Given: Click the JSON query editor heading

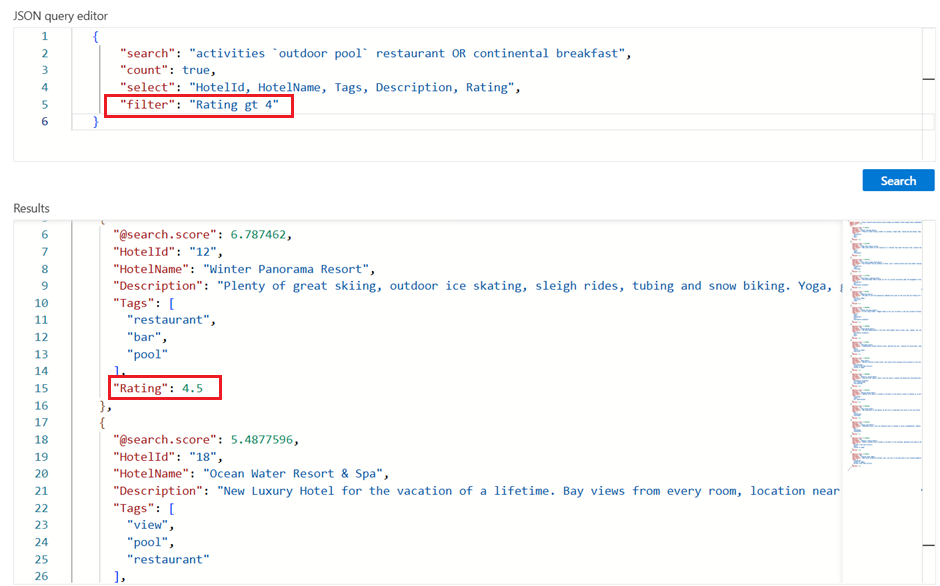Looking at the screenshot, I should pos(61,16).
